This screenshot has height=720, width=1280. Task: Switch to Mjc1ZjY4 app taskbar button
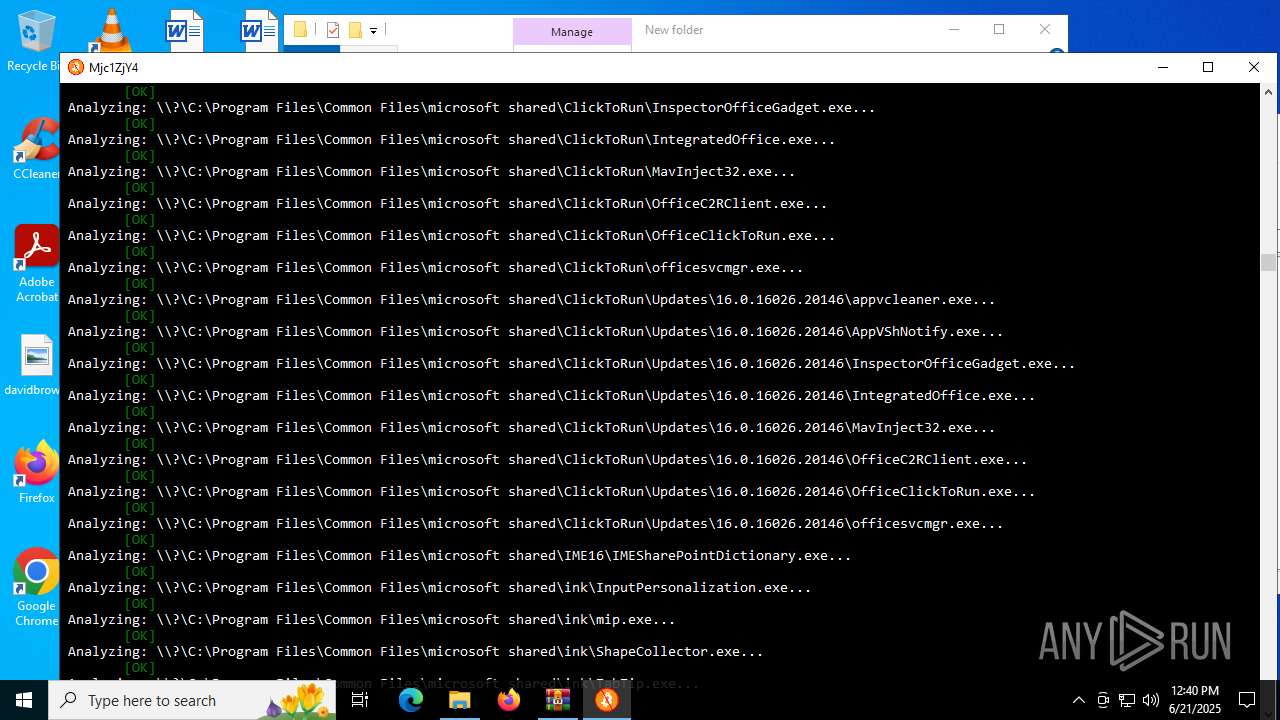click(606, 700)
